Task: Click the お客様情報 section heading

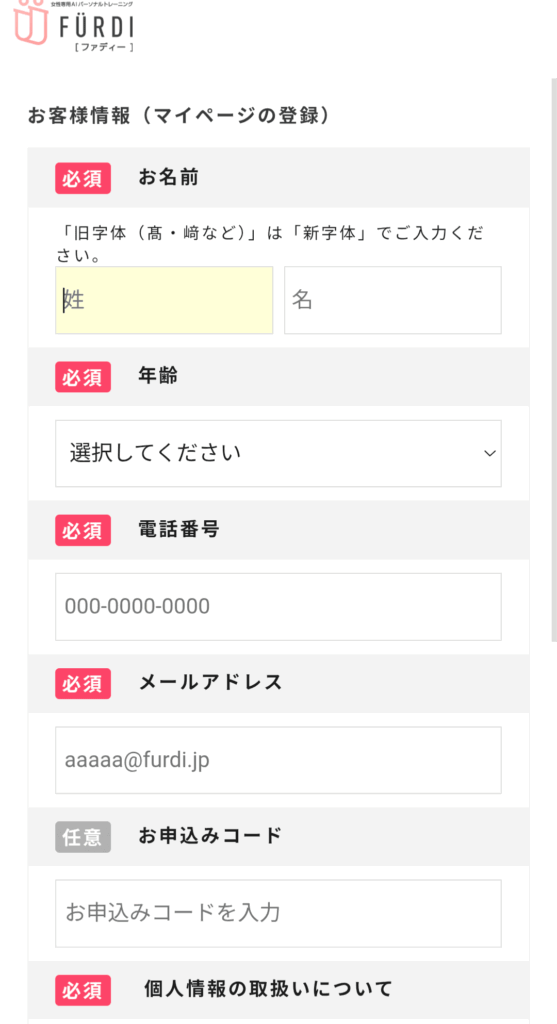Action: (x=178, y=116)
